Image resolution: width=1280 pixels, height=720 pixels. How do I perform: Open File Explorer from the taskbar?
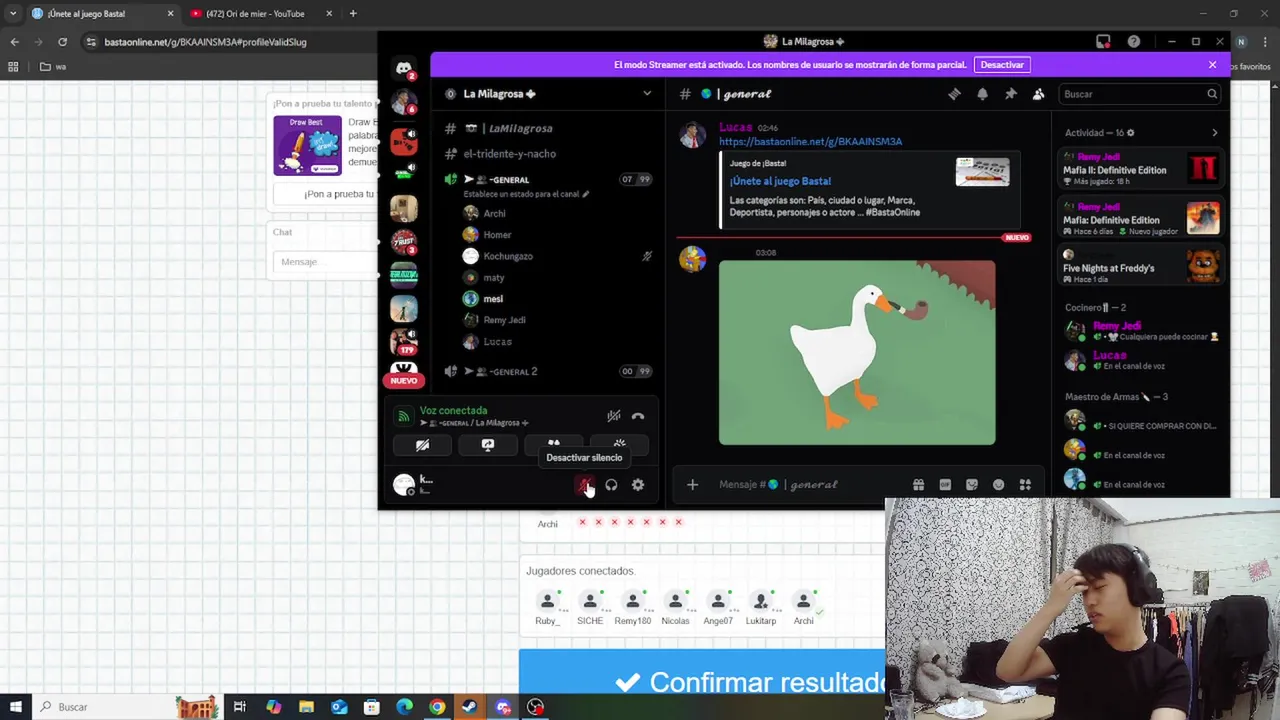[x=306, y=707]
